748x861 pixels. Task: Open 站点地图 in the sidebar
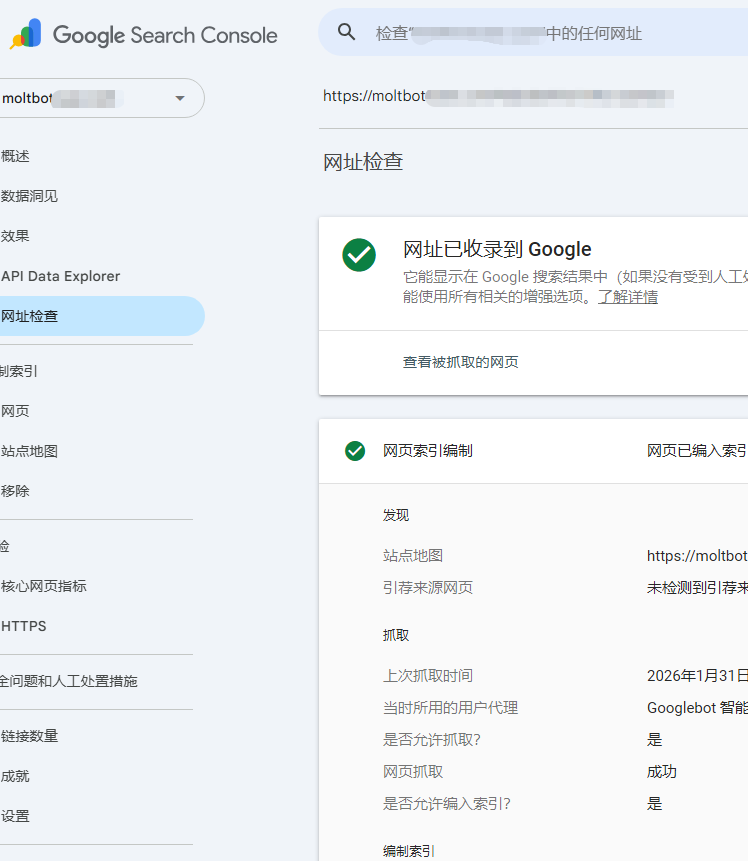tap(29, 451)
